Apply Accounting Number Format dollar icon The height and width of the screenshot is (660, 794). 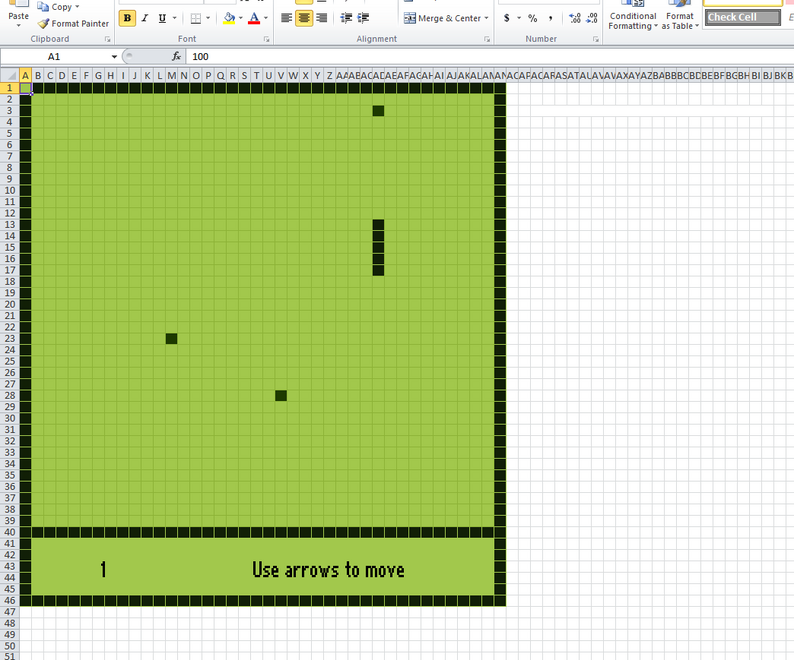pos(507,18)
